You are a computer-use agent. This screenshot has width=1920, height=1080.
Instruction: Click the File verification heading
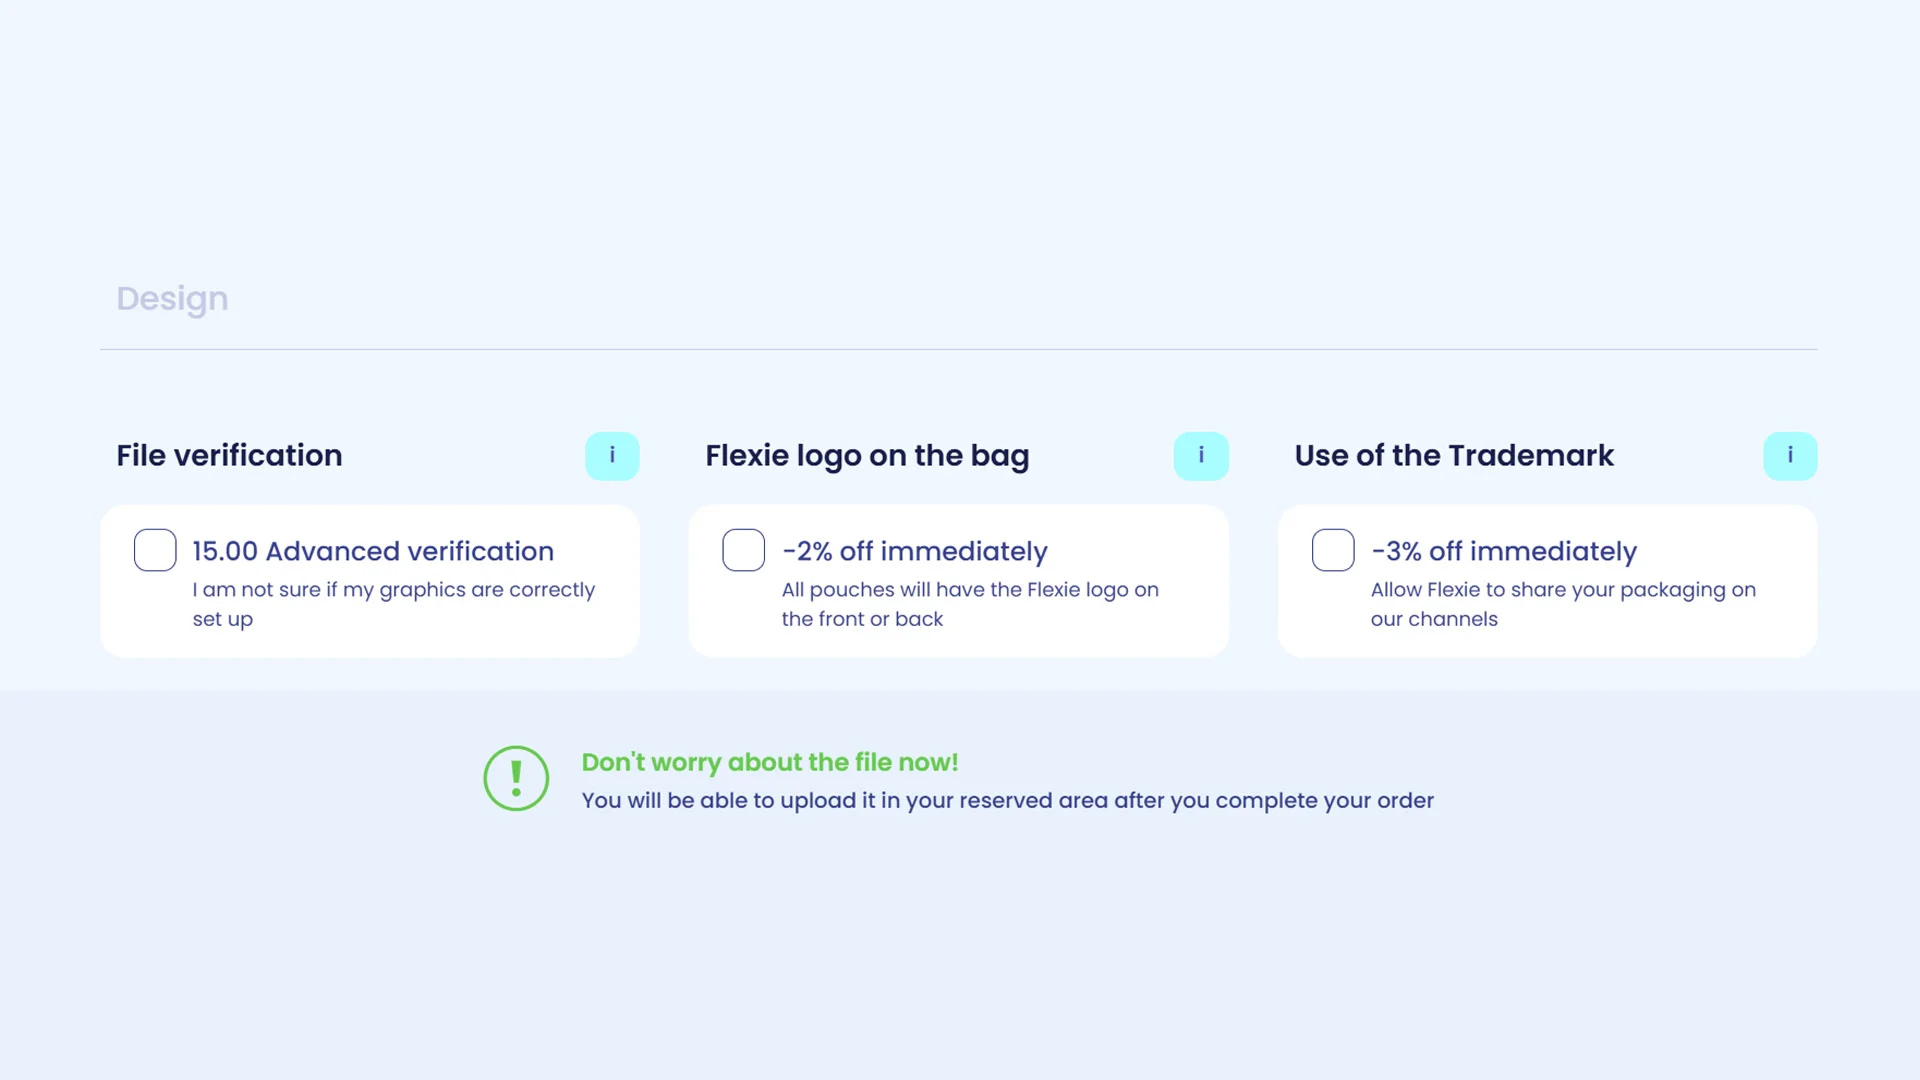(x=229, y=455)
